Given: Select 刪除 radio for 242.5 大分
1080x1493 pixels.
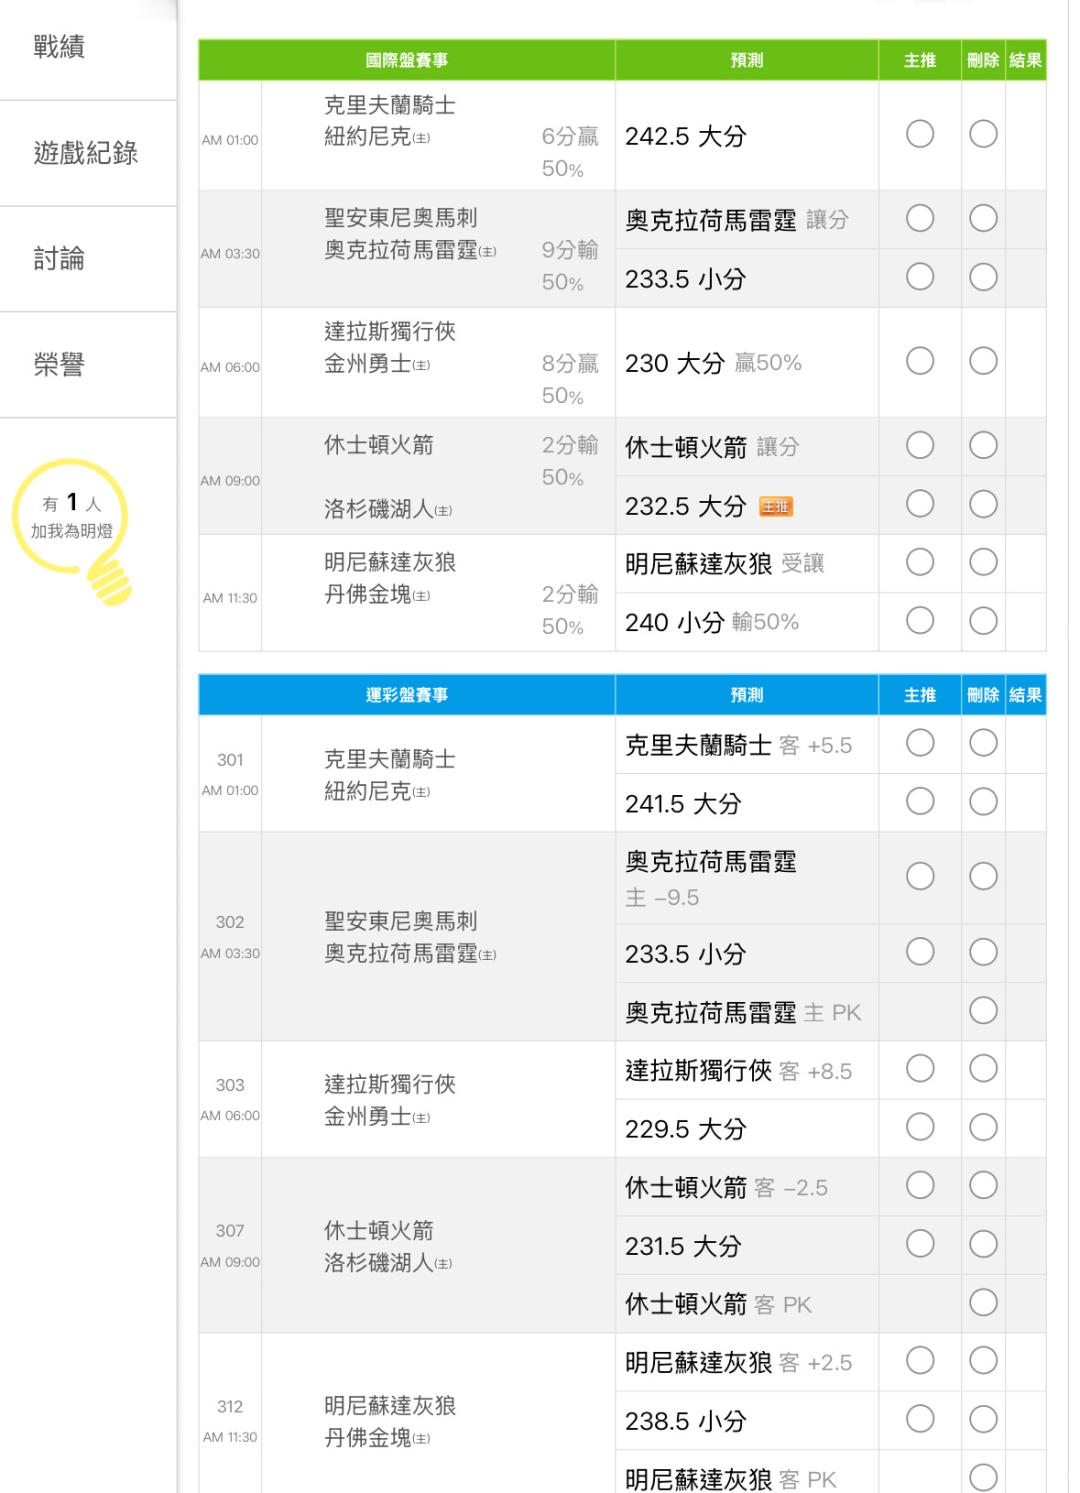Looking at the screenshot, I should point(983,134).
